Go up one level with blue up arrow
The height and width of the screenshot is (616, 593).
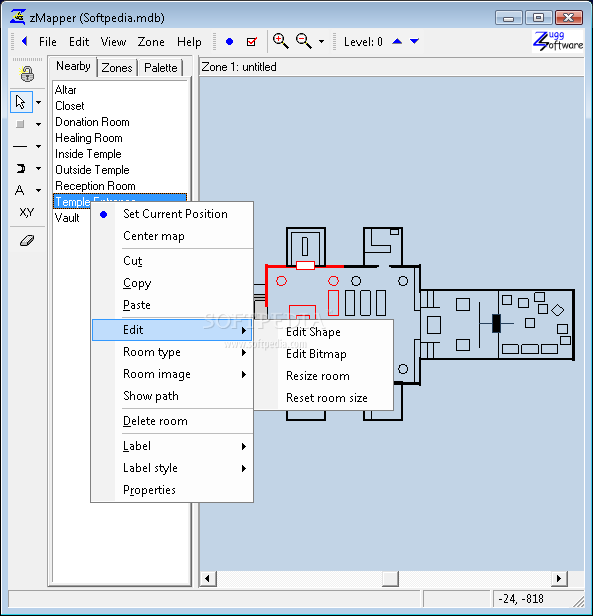click(x=397, y=41)
